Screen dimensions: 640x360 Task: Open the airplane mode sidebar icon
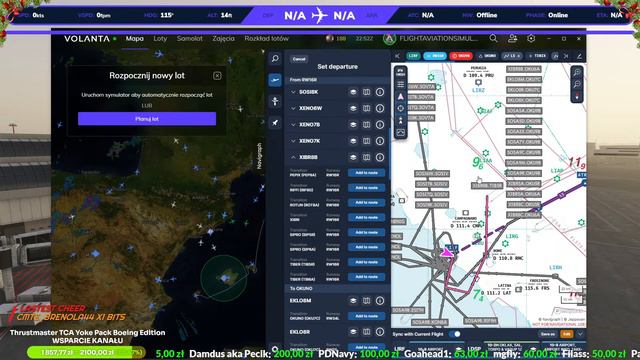[275, 122]
